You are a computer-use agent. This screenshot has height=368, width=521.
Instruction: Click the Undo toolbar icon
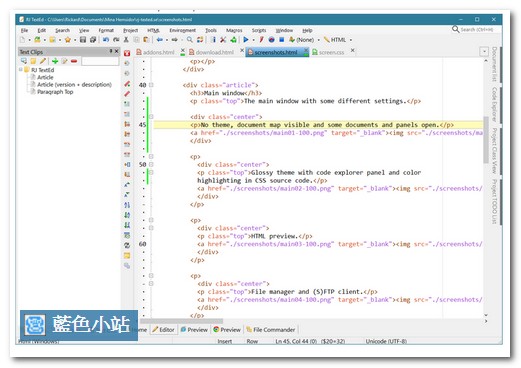tap(106, 40)
